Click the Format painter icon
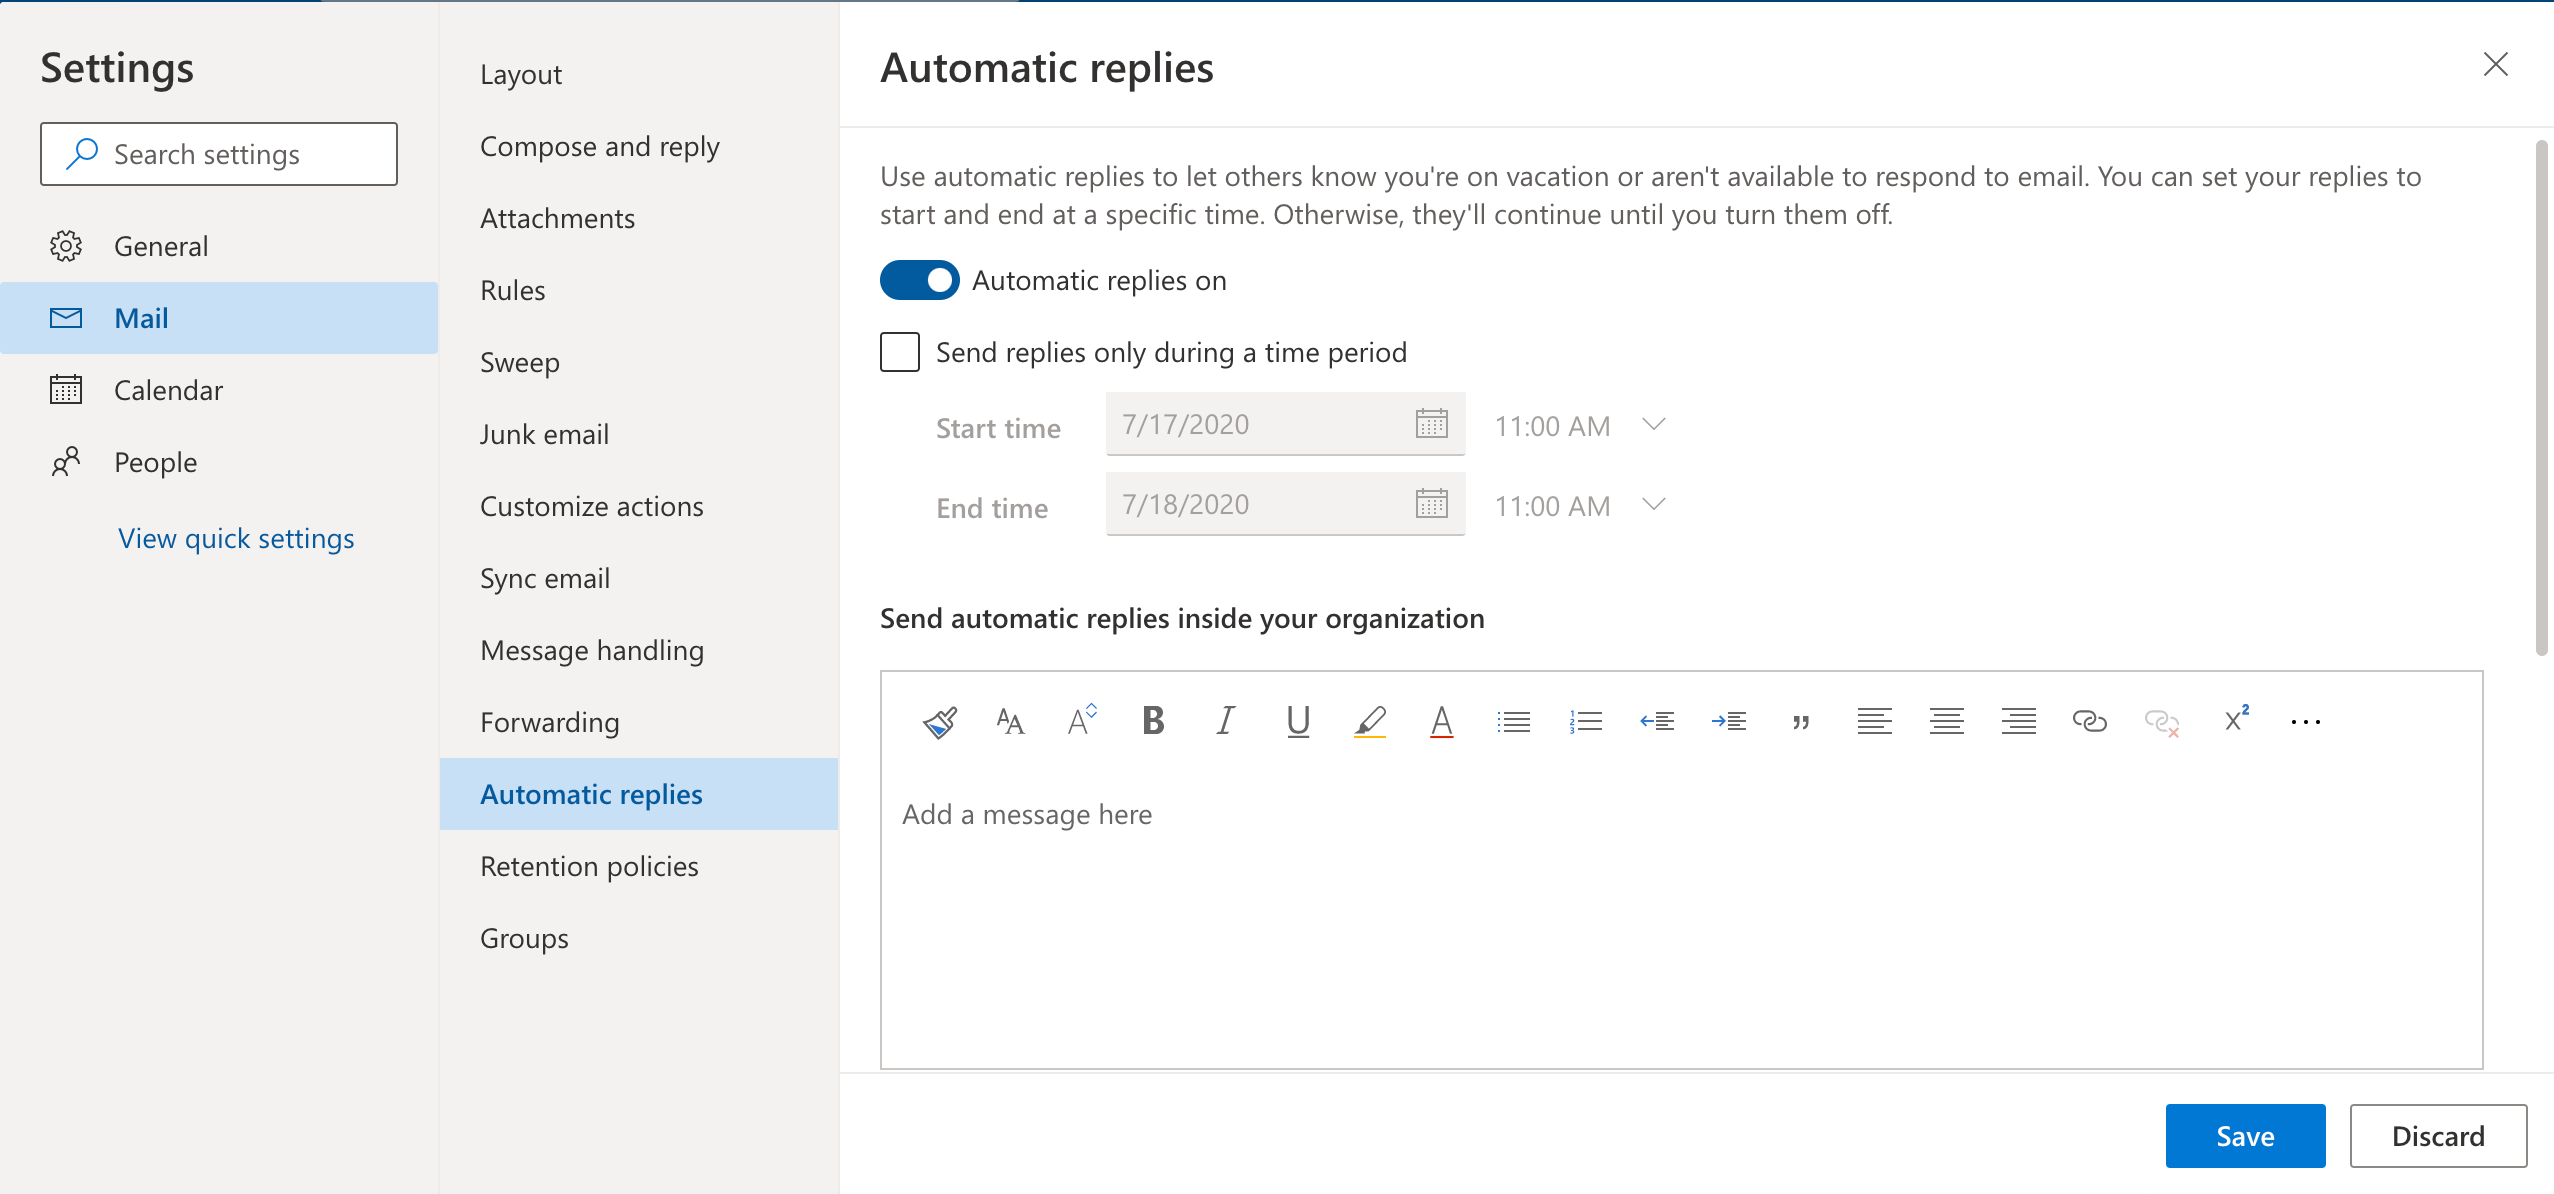The height and width of the screenshot is (1194, 2554). point(939,721)
